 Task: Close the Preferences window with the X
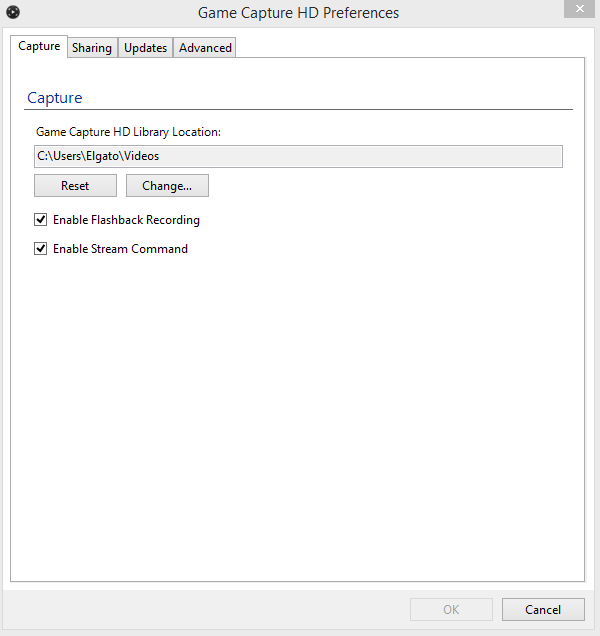tap(580, 9)
